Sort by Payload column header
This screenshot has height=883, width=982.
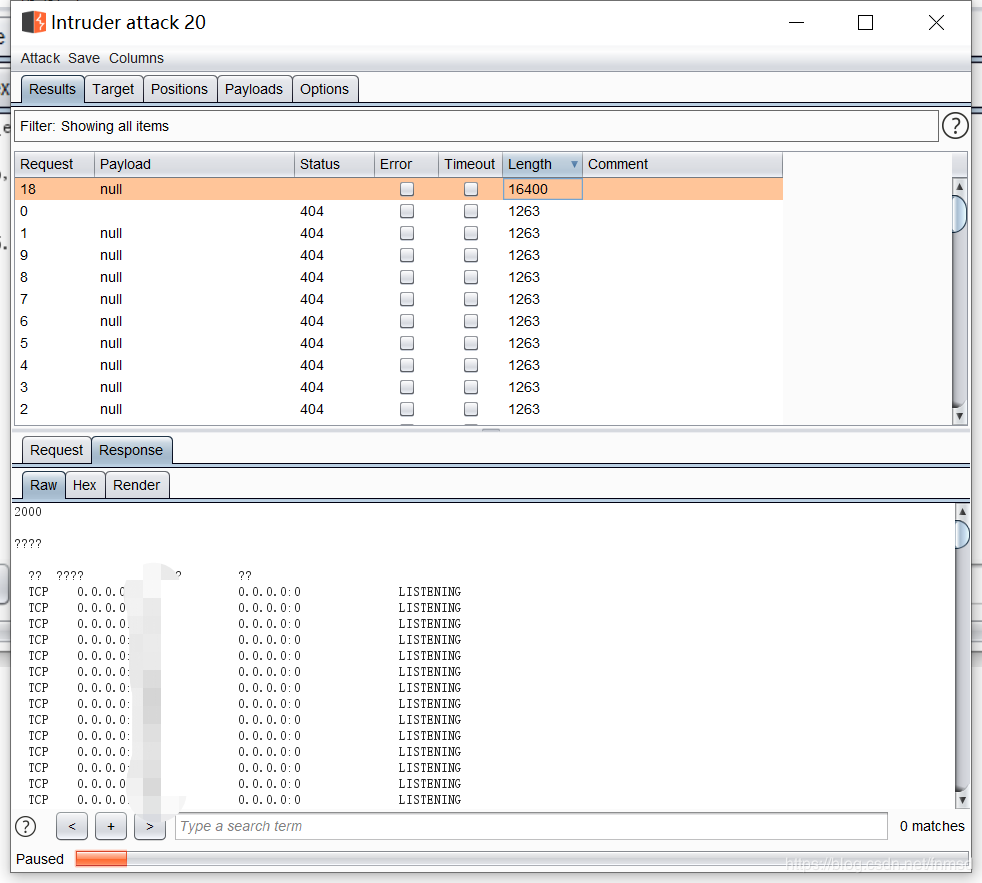194,164
